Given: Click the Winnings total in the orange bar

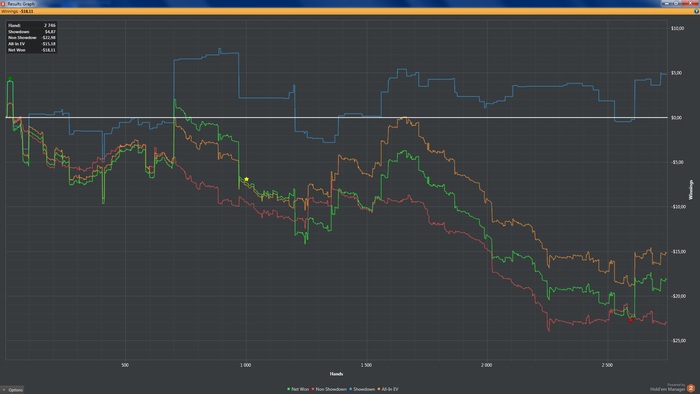Looking at the screenshot, I should tap(17, 11).
